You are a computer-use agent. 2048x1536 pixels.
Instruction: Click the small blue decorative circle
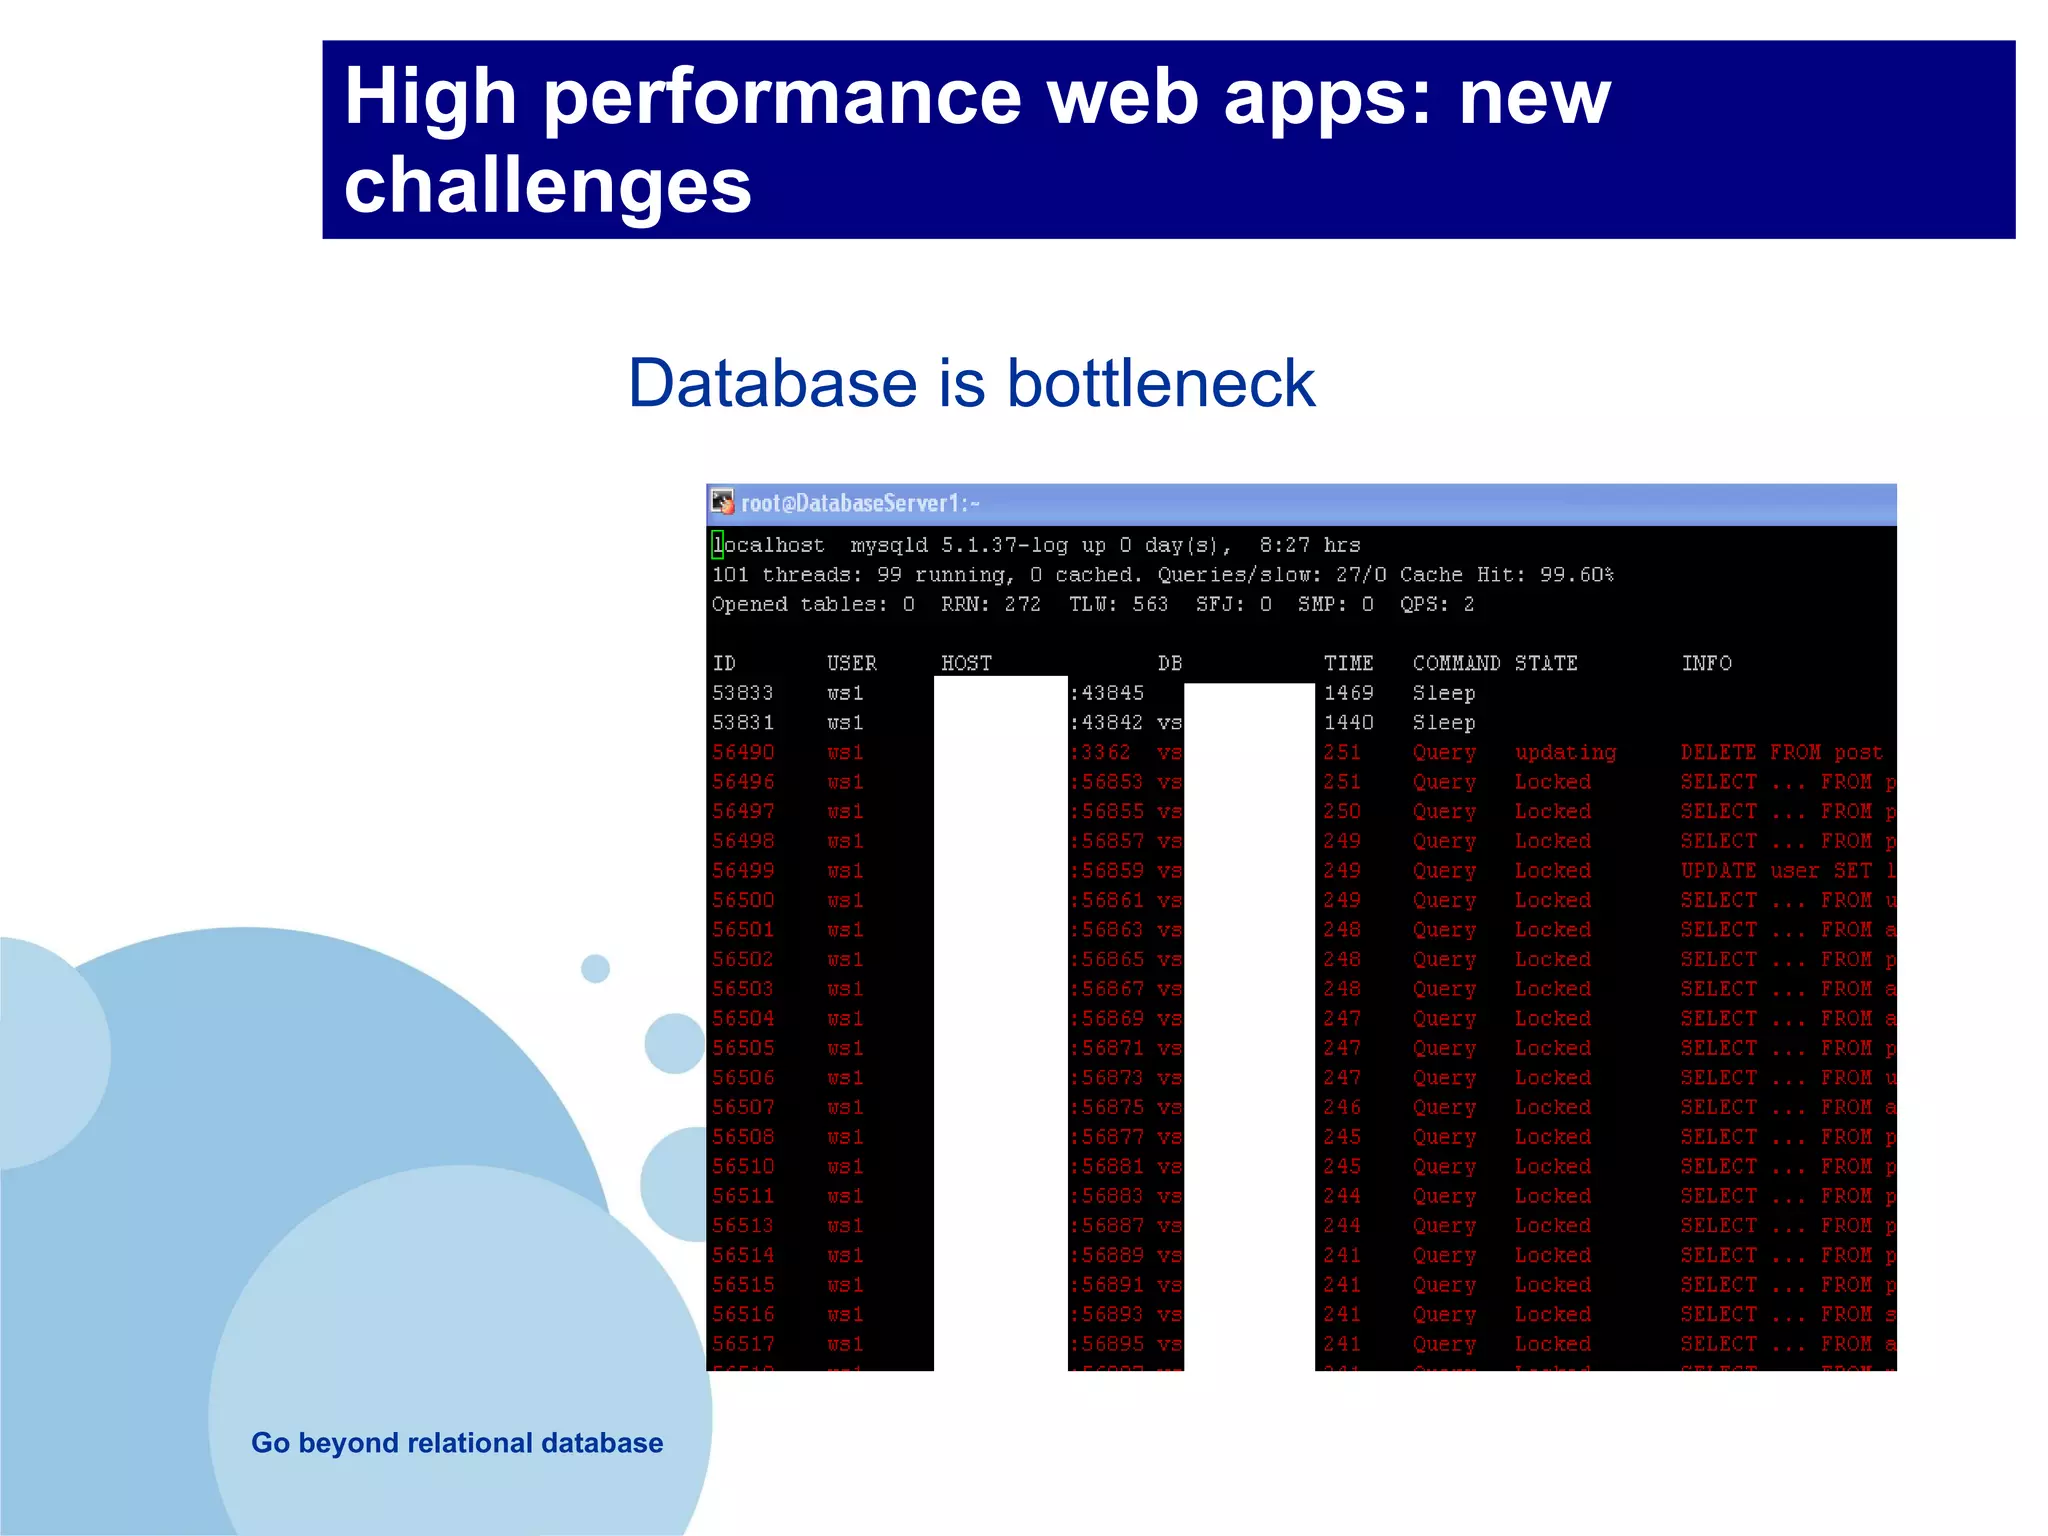(595, 968)
